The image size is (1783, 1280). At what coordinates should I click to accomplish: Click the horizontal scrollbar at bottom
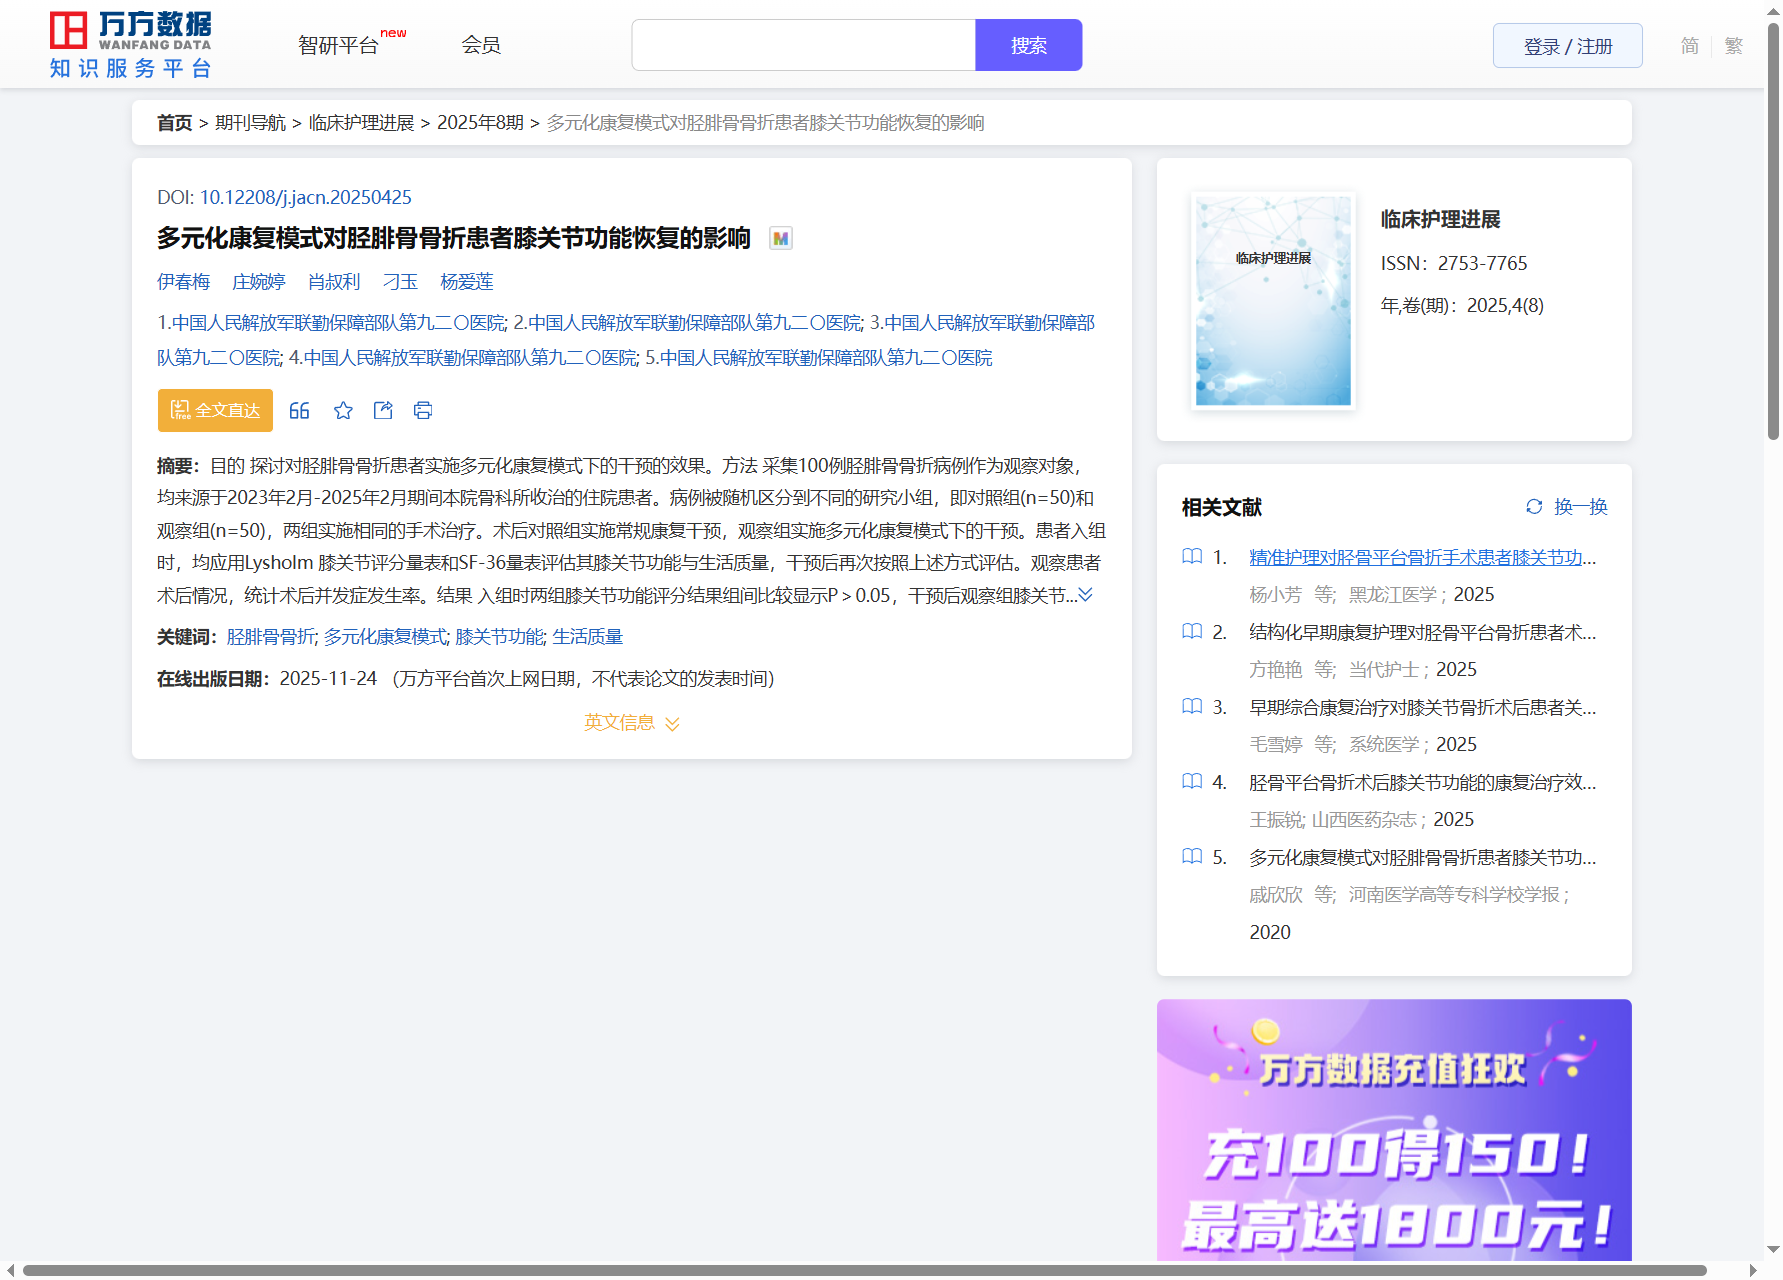tap(864, 1270)
